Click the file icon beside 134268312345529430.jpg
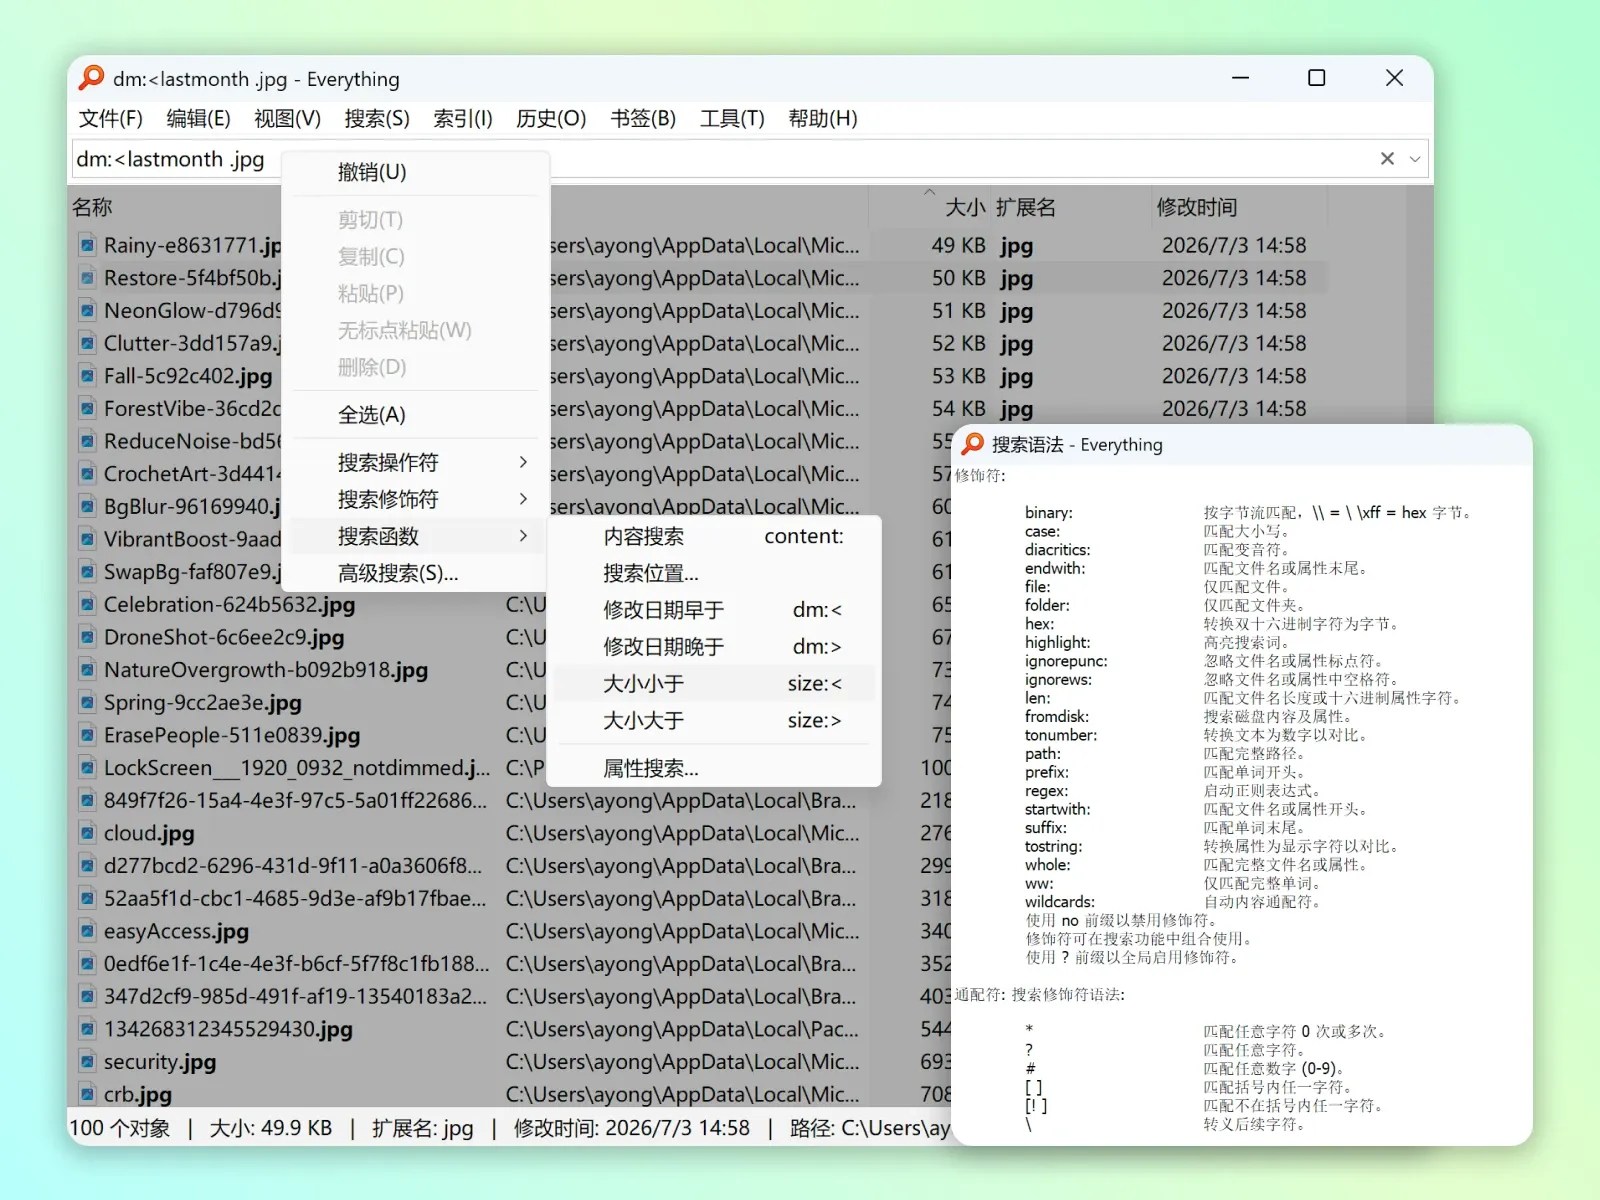Screen dimensions: 1600x1200 88,1029
